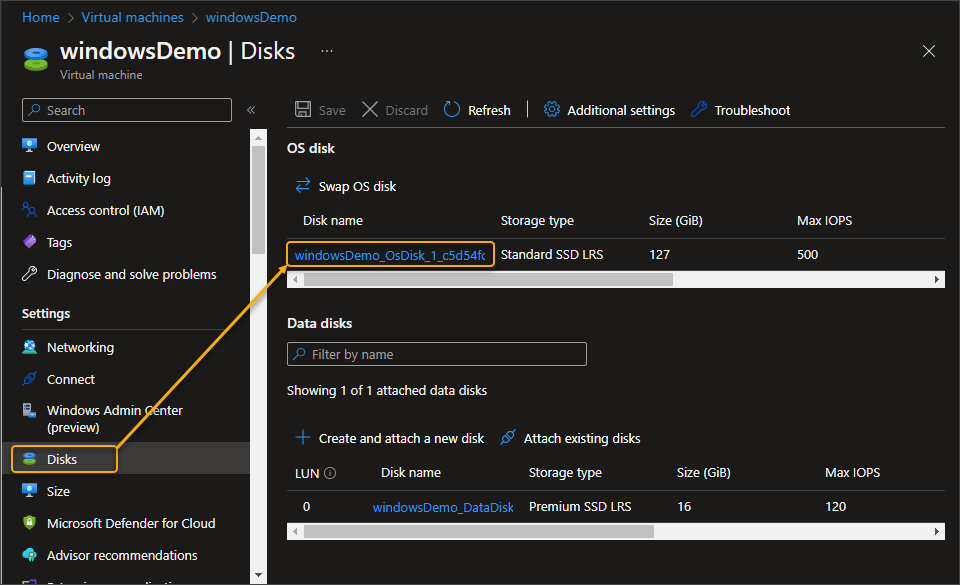Collapse the sidebar with double chevron

251,110
